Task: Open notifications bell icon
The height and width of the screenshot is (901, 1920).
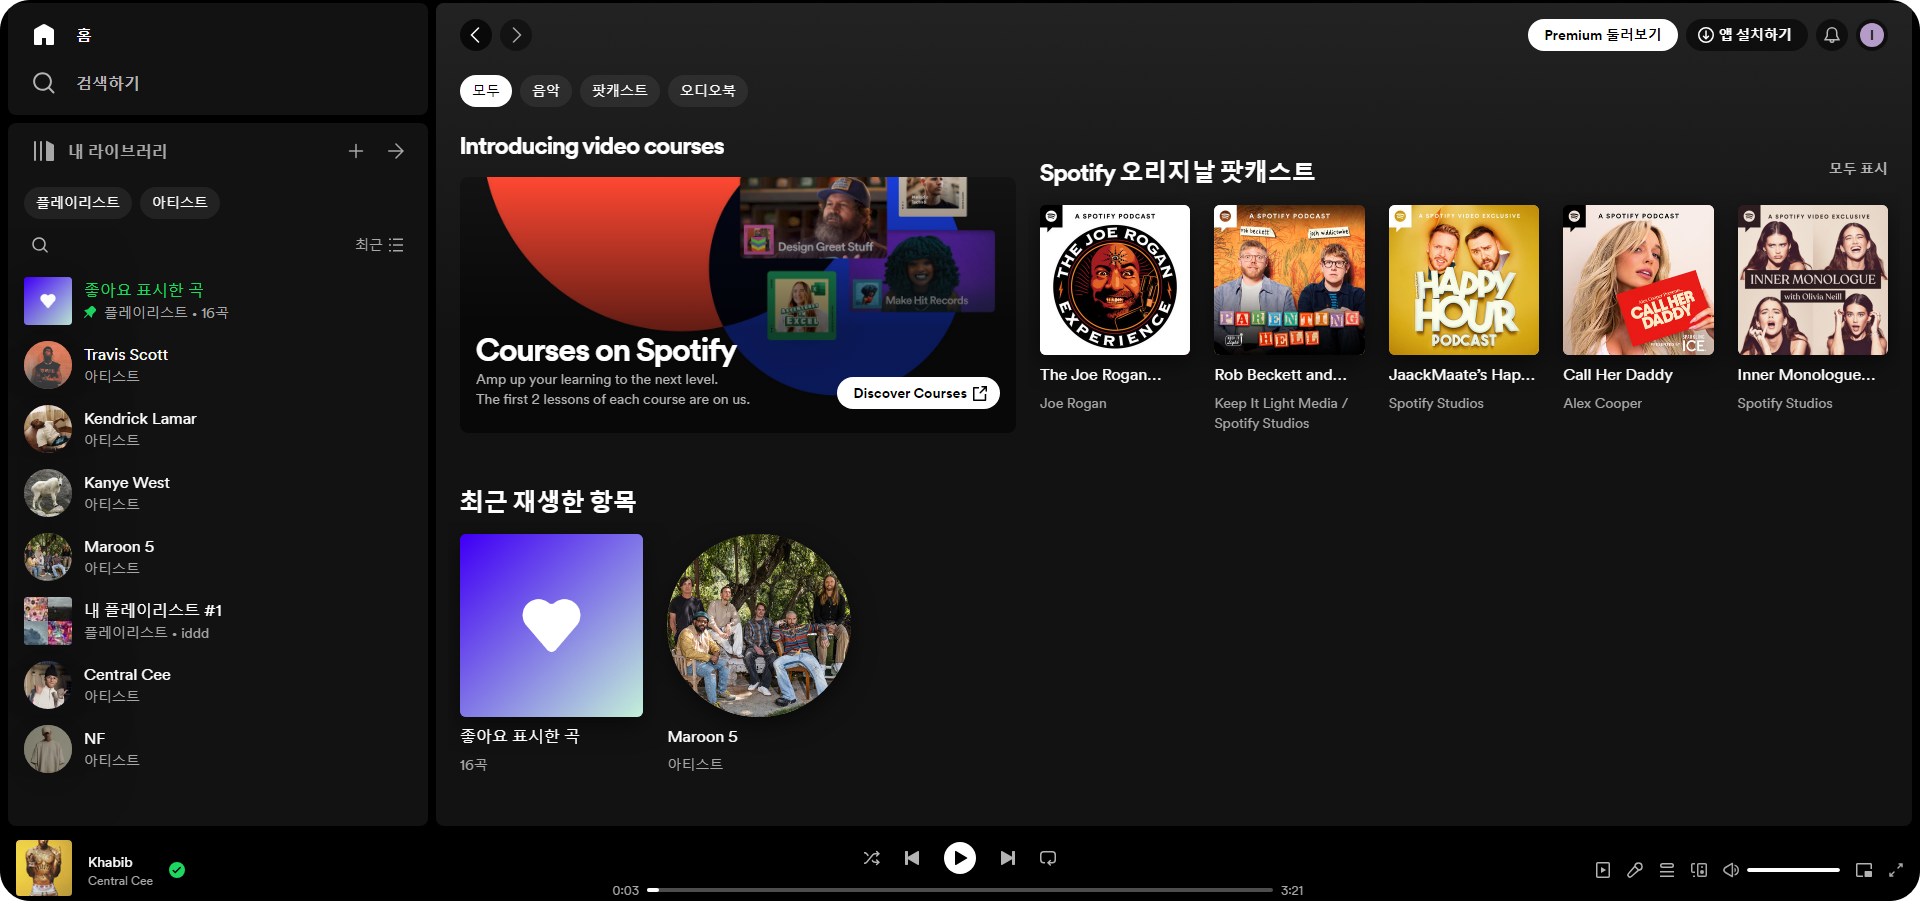Action: coord(1832,35)
